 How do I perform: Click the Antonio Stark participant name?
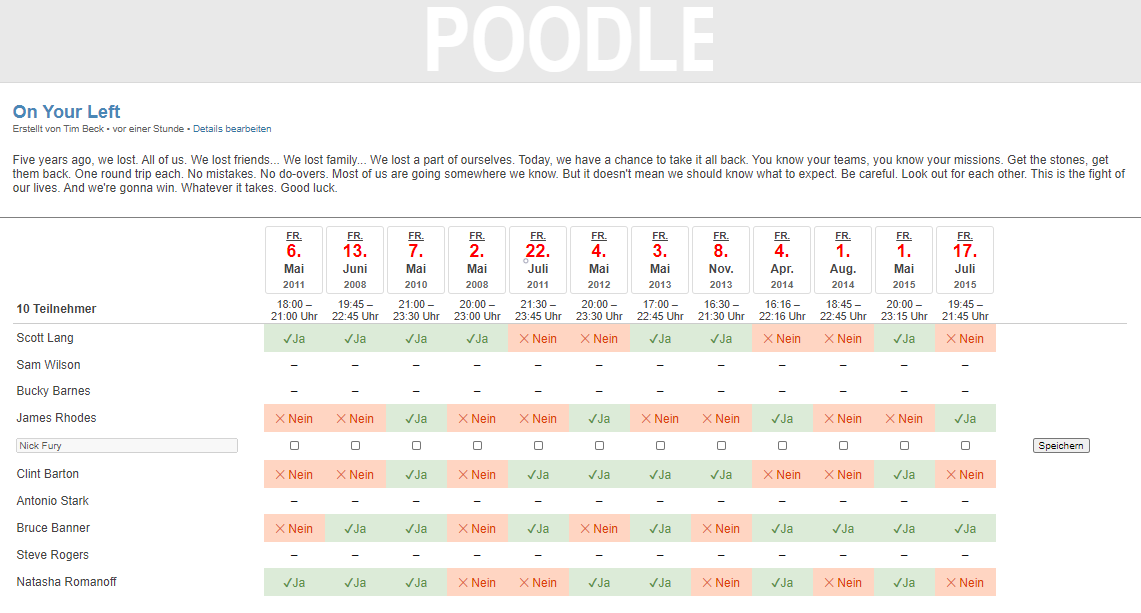pyautogui.click(x=53, y=501)
